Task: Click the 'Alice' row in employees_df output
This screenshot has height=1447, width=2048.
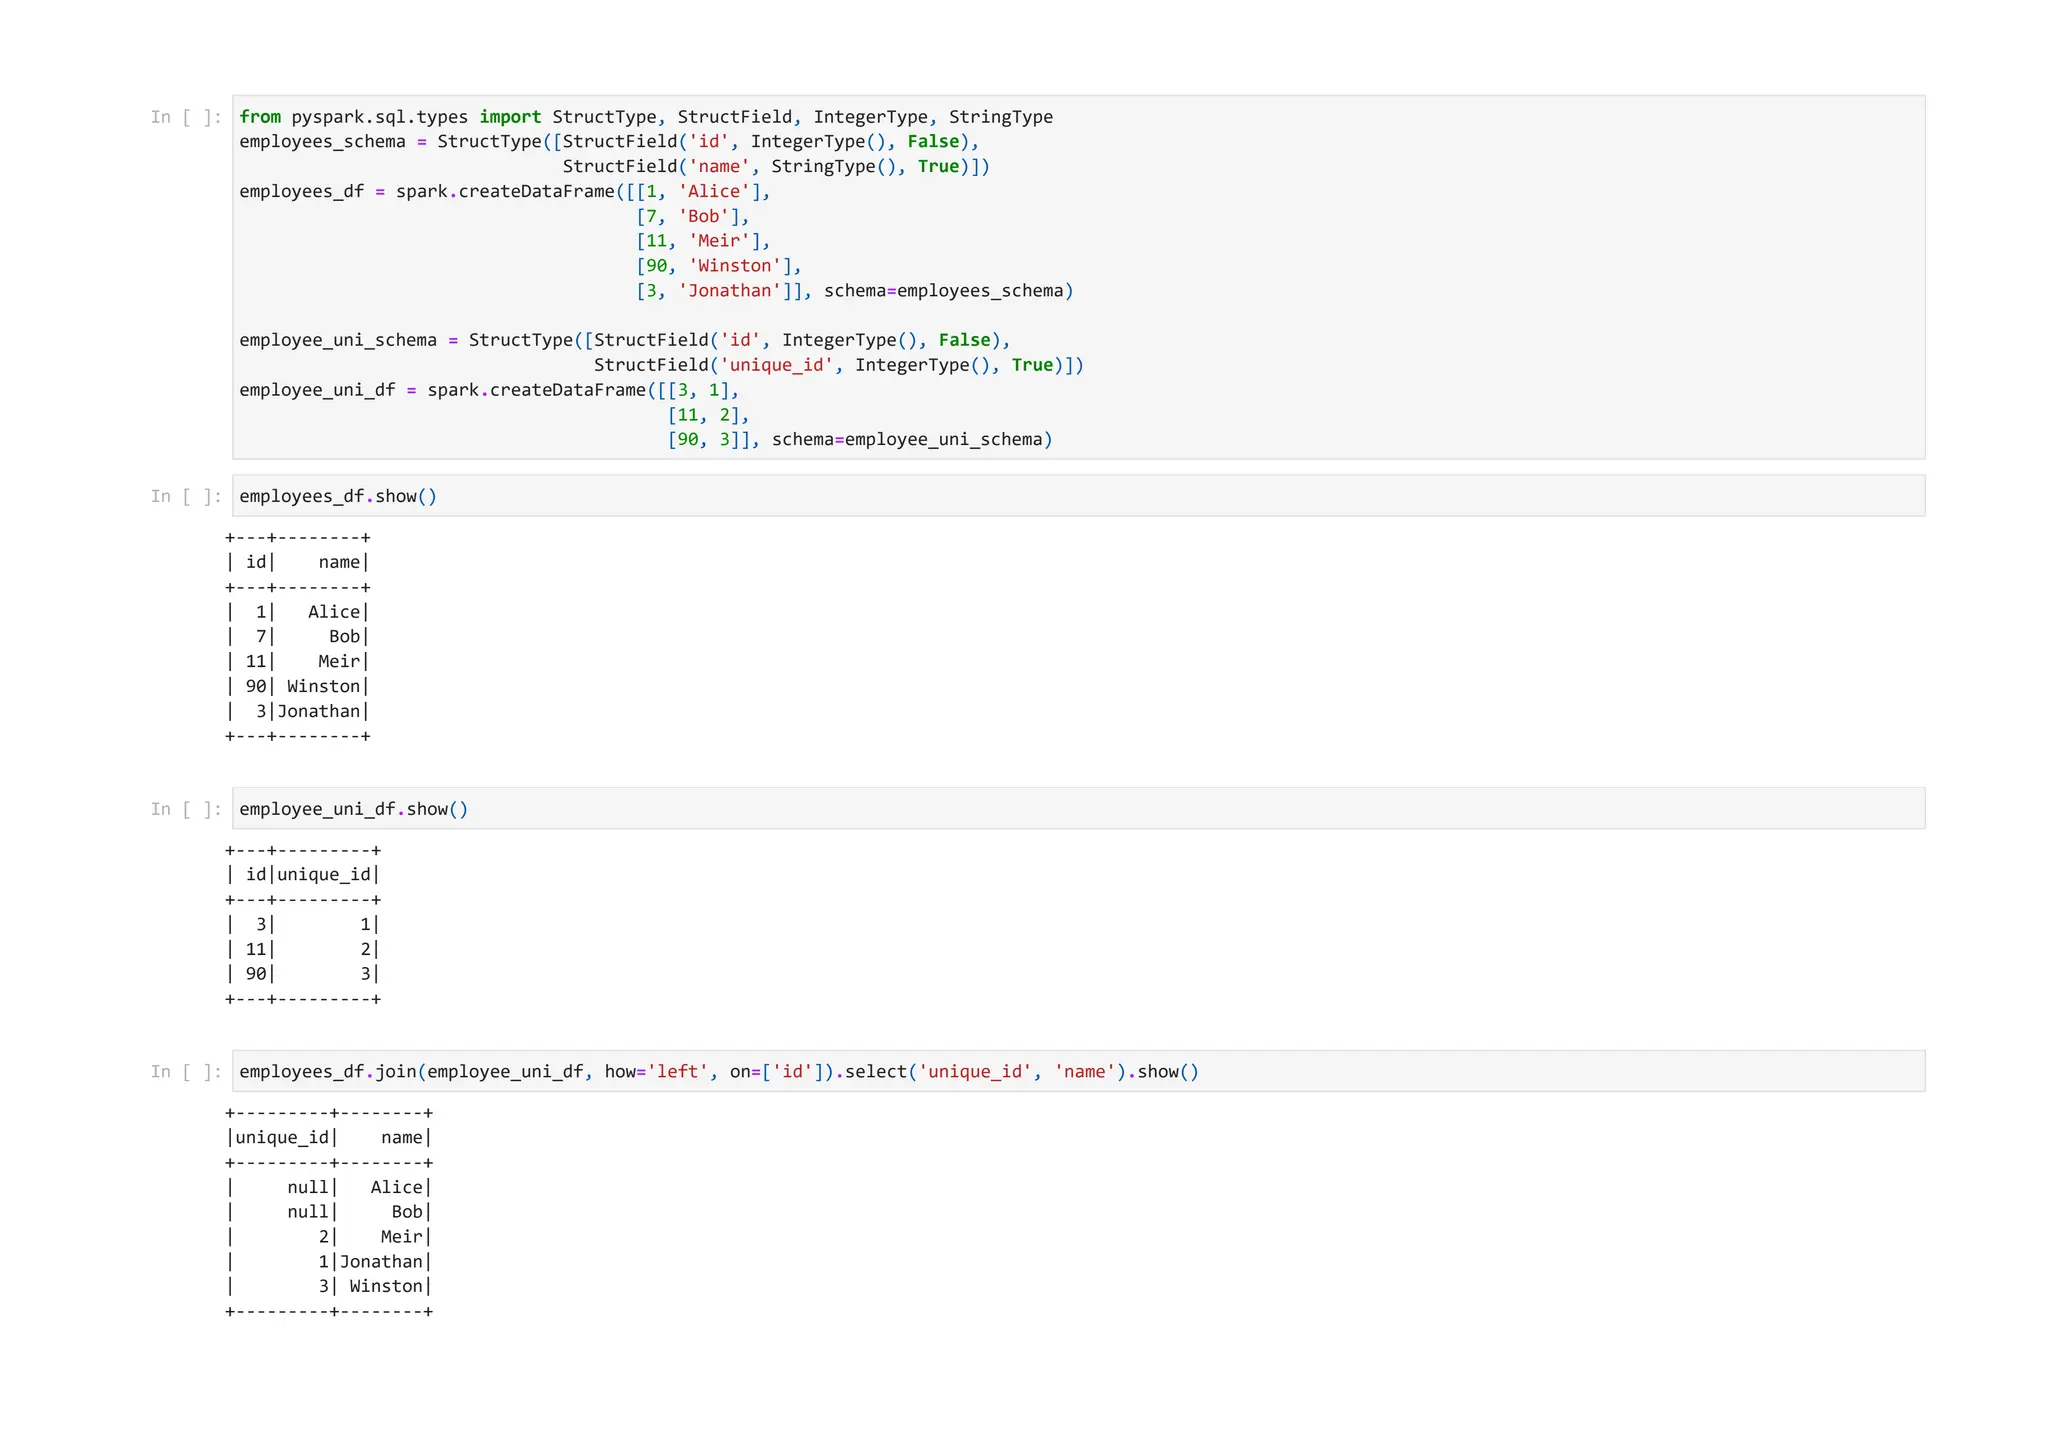Action: click(x=298, y=612)
